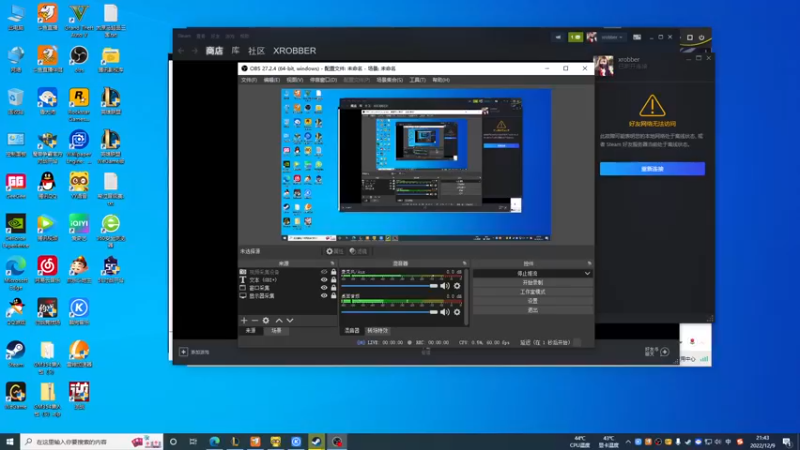Open Steam library tab in Steam window

[235, 51]
